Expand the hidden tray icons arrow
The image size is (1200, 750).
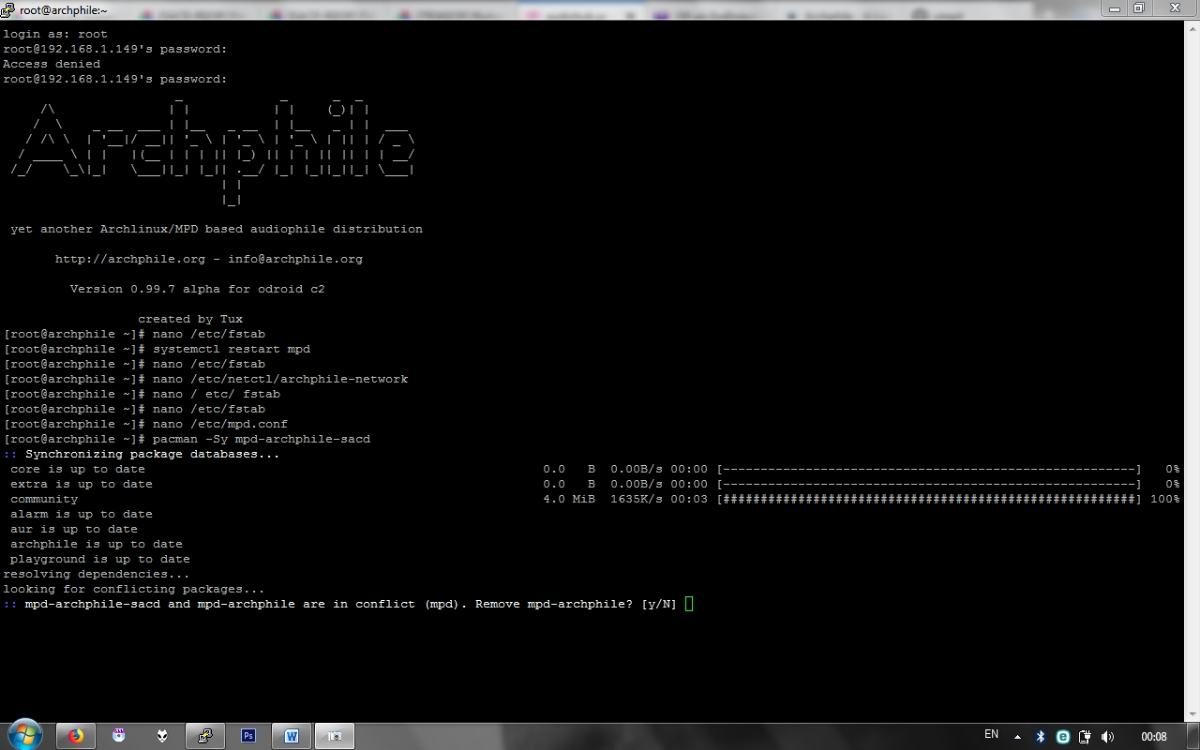pyautogui.click(x=1018, y=736)
